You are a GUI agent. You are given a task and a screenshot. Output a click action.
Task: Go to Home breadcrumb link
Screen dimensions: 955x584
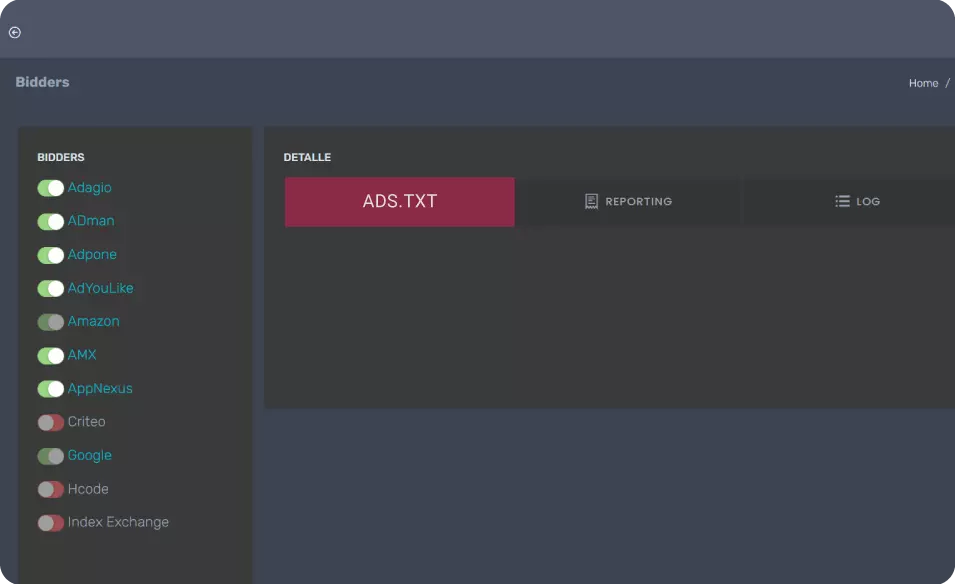click(x=923, y=83)
